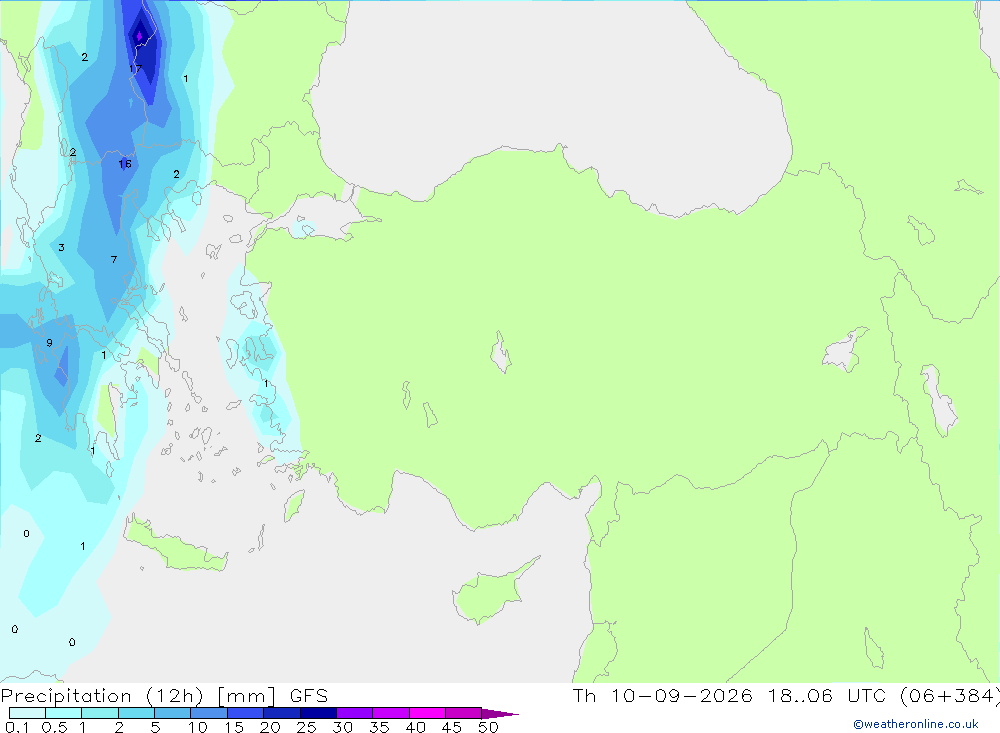Image resolution: width=1000 pixels, height=733 pixels.
Task: Select the 35–40 mm purple legend swatch
Action: pos(391,713)
